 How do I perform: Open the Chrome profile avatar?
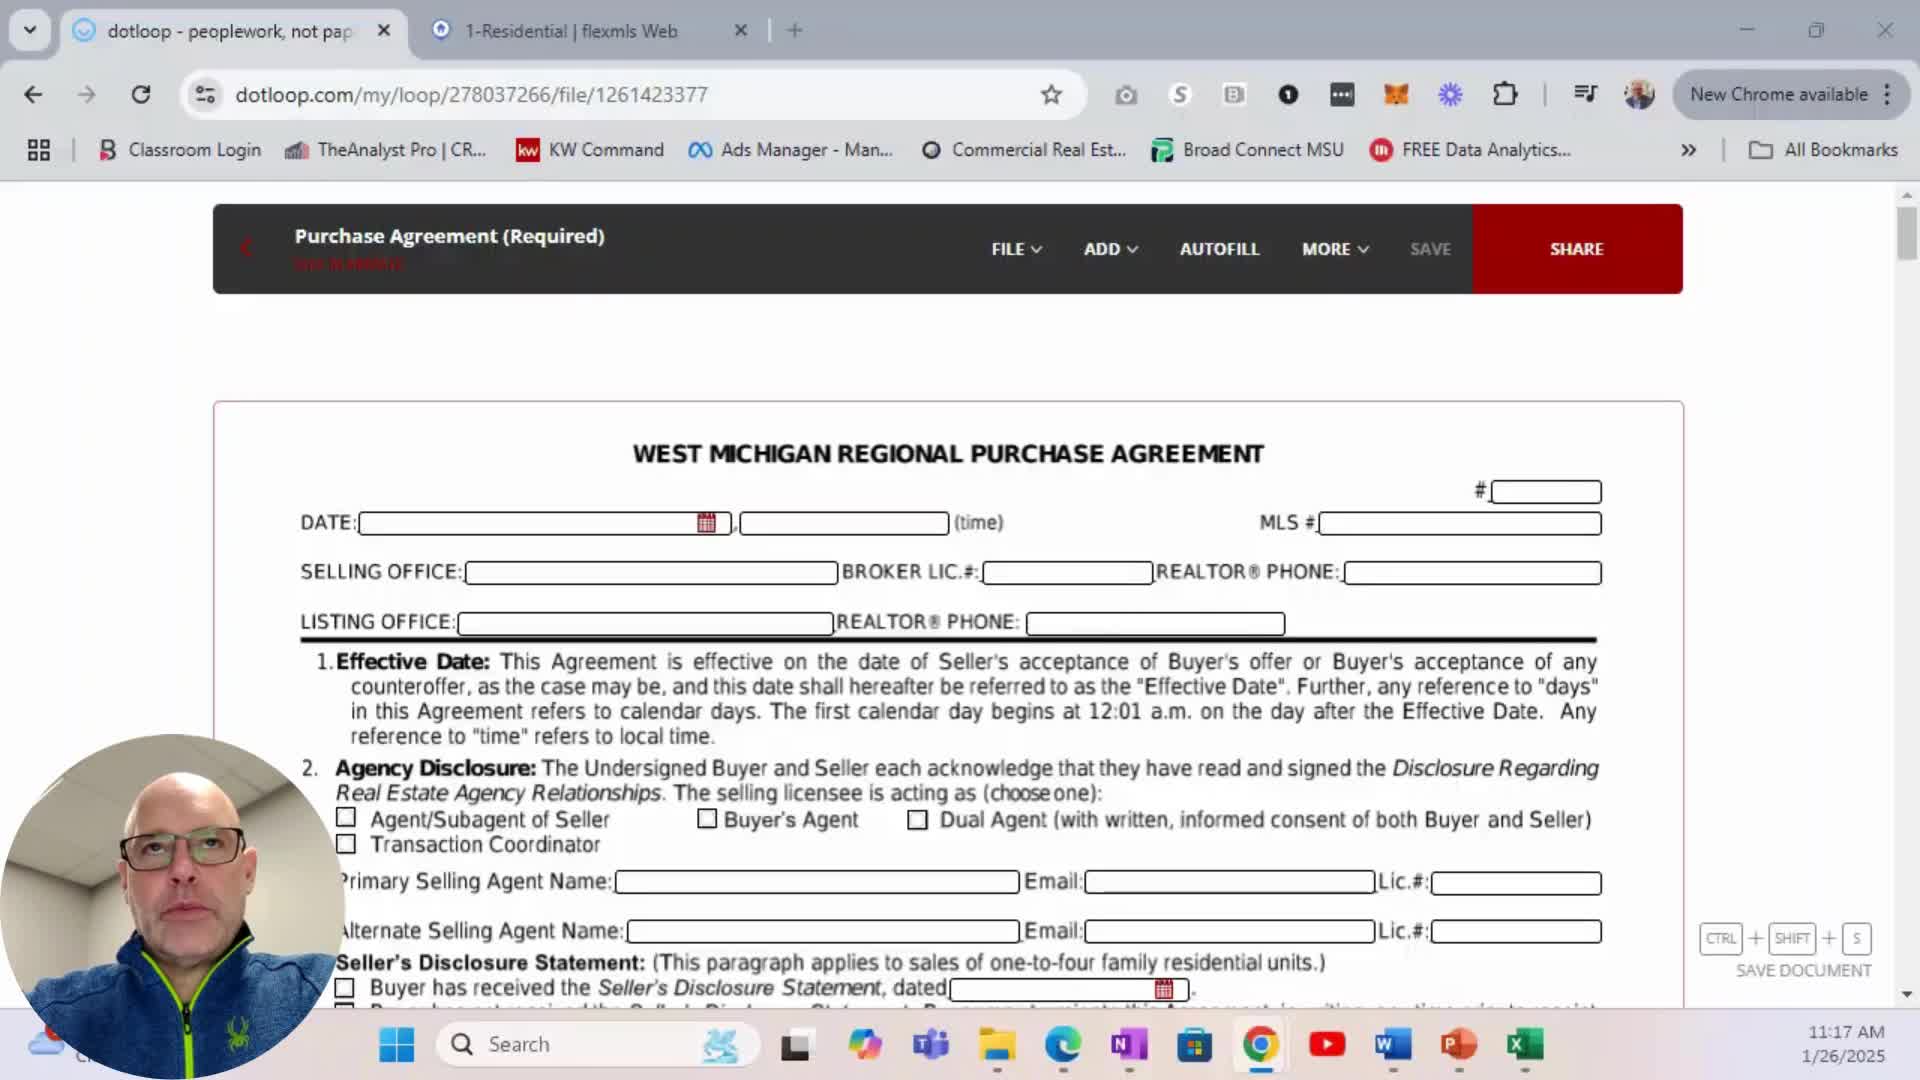coord(1639,94)
